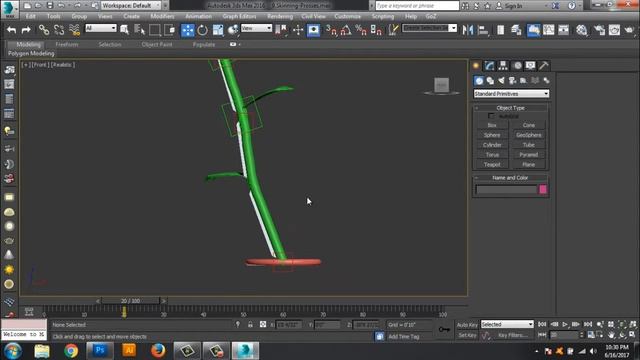Open the Edit menu
Screen dimensions: 640x360
[31, 16]
